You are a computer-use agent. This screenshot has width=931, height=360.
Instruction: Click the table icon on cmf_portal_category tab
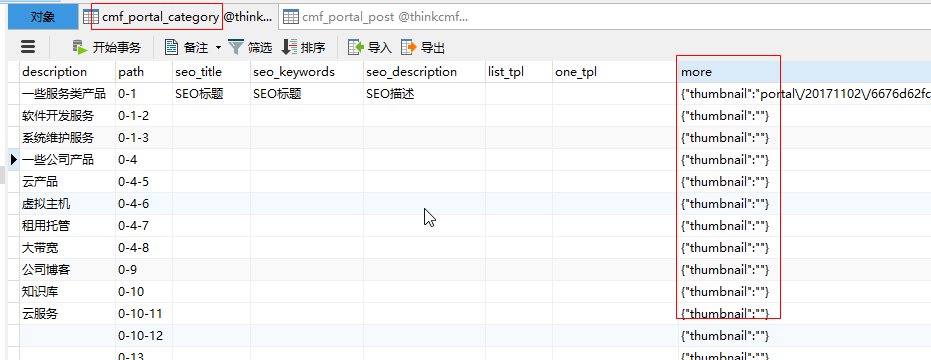90,17
